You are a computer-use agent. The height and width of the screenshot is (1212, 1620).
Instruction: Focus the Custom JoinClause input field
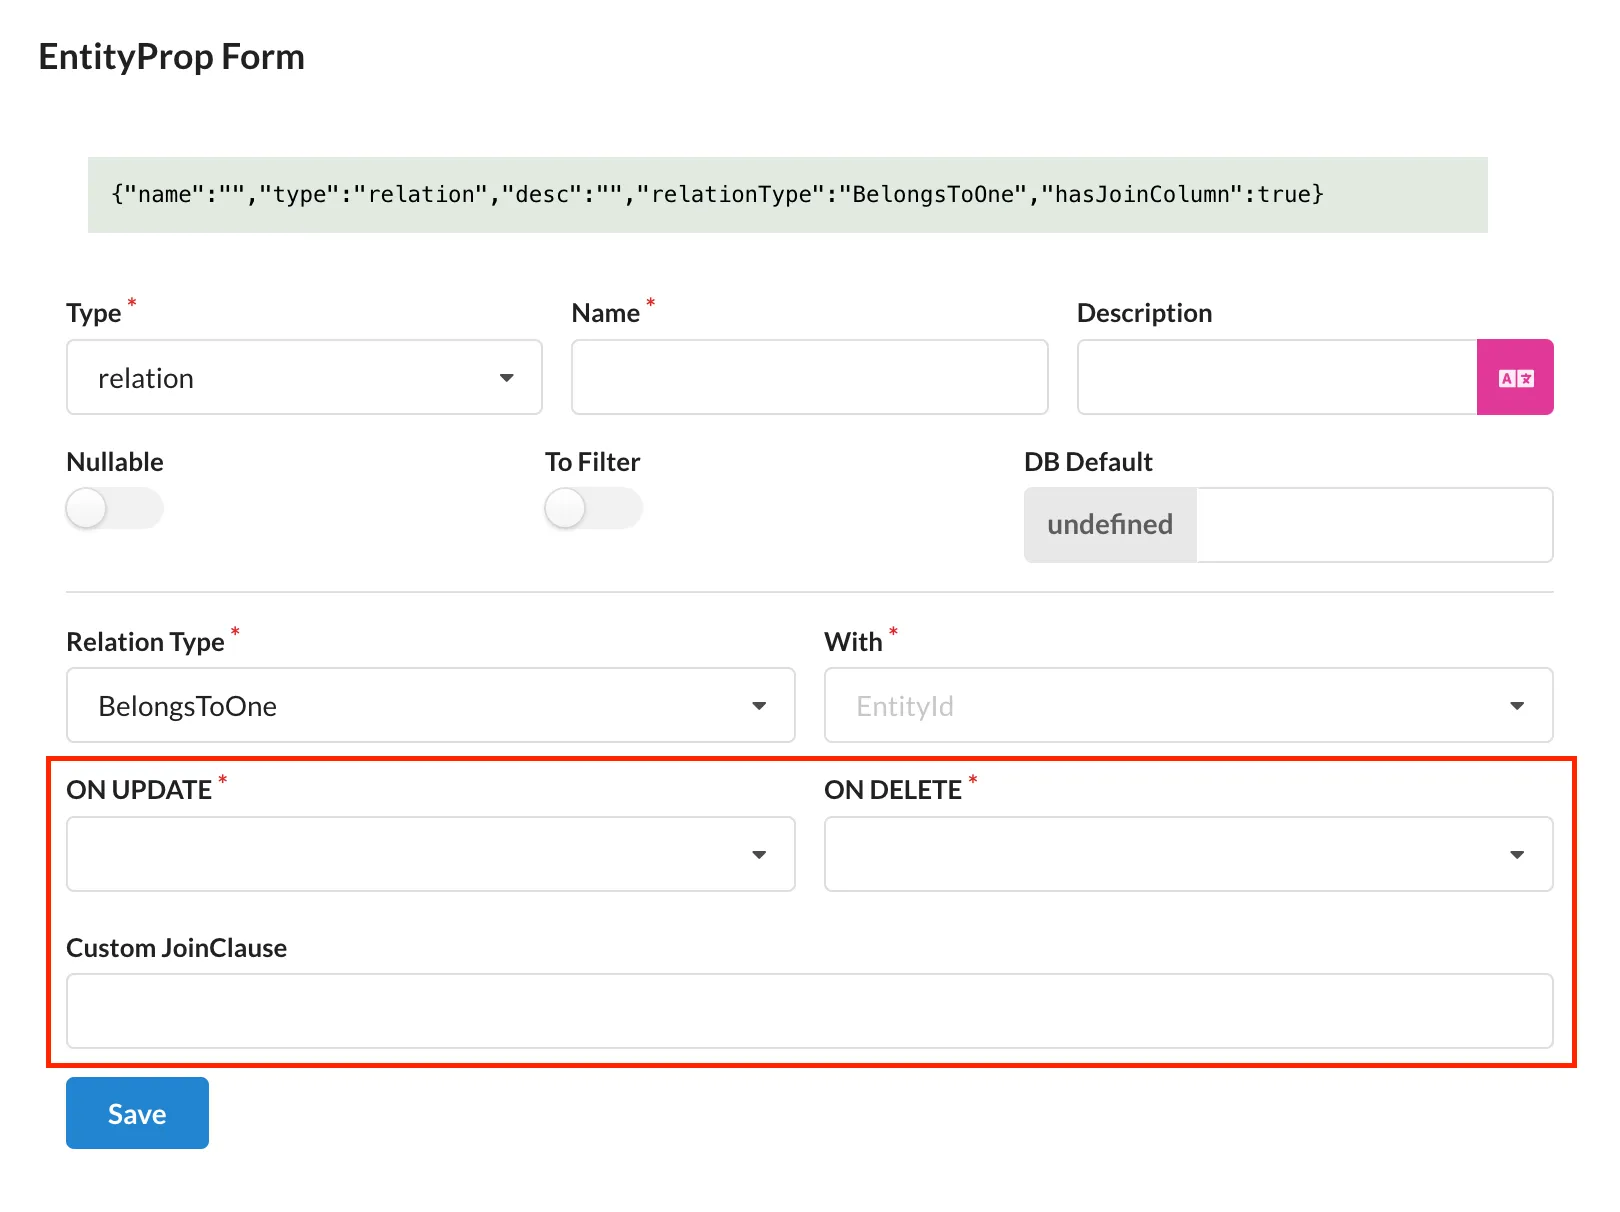(x=809, y=1011)
